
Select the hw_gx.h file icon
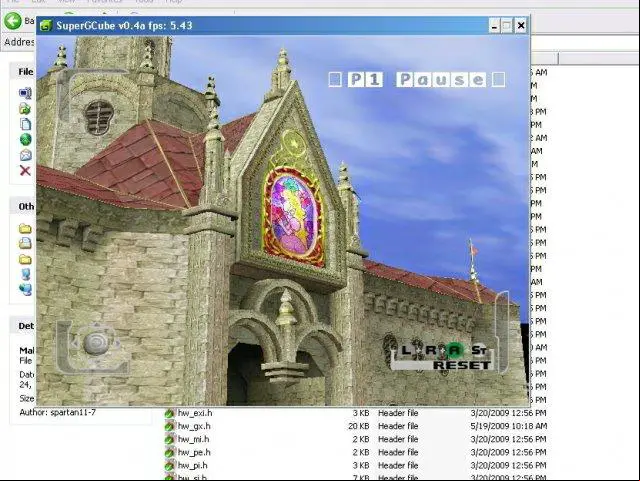tap(169, 426)
